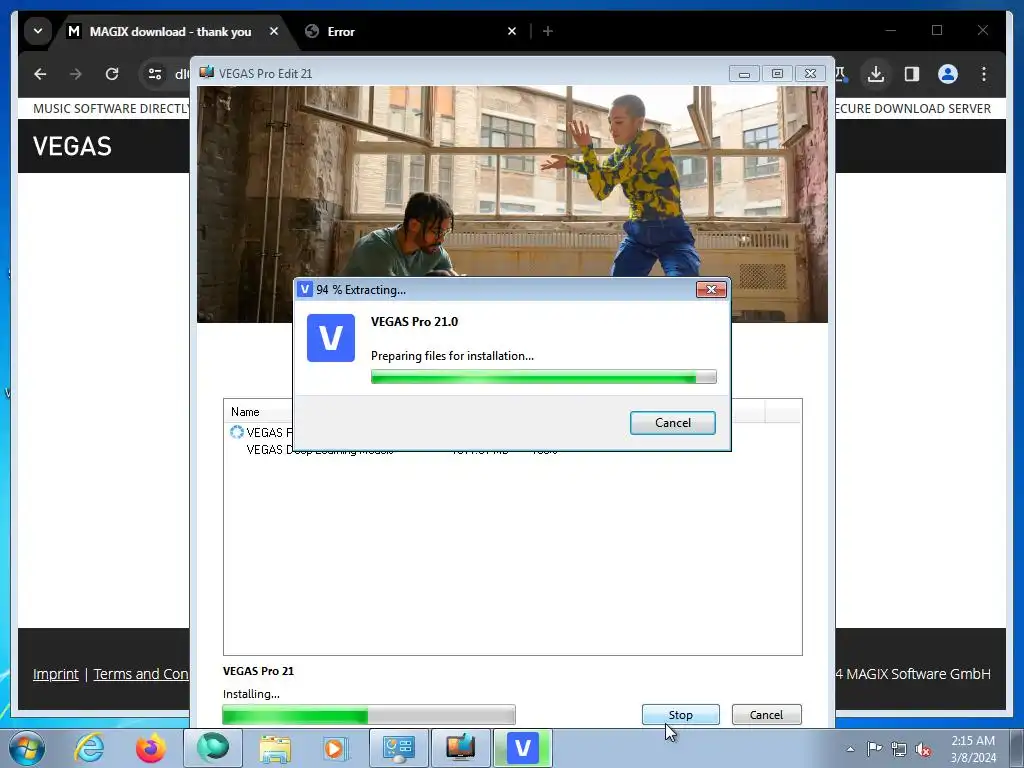Open the tab search dropdown in Chrome
This screenshot has width=1024, height=768.
tap(38, 31)
